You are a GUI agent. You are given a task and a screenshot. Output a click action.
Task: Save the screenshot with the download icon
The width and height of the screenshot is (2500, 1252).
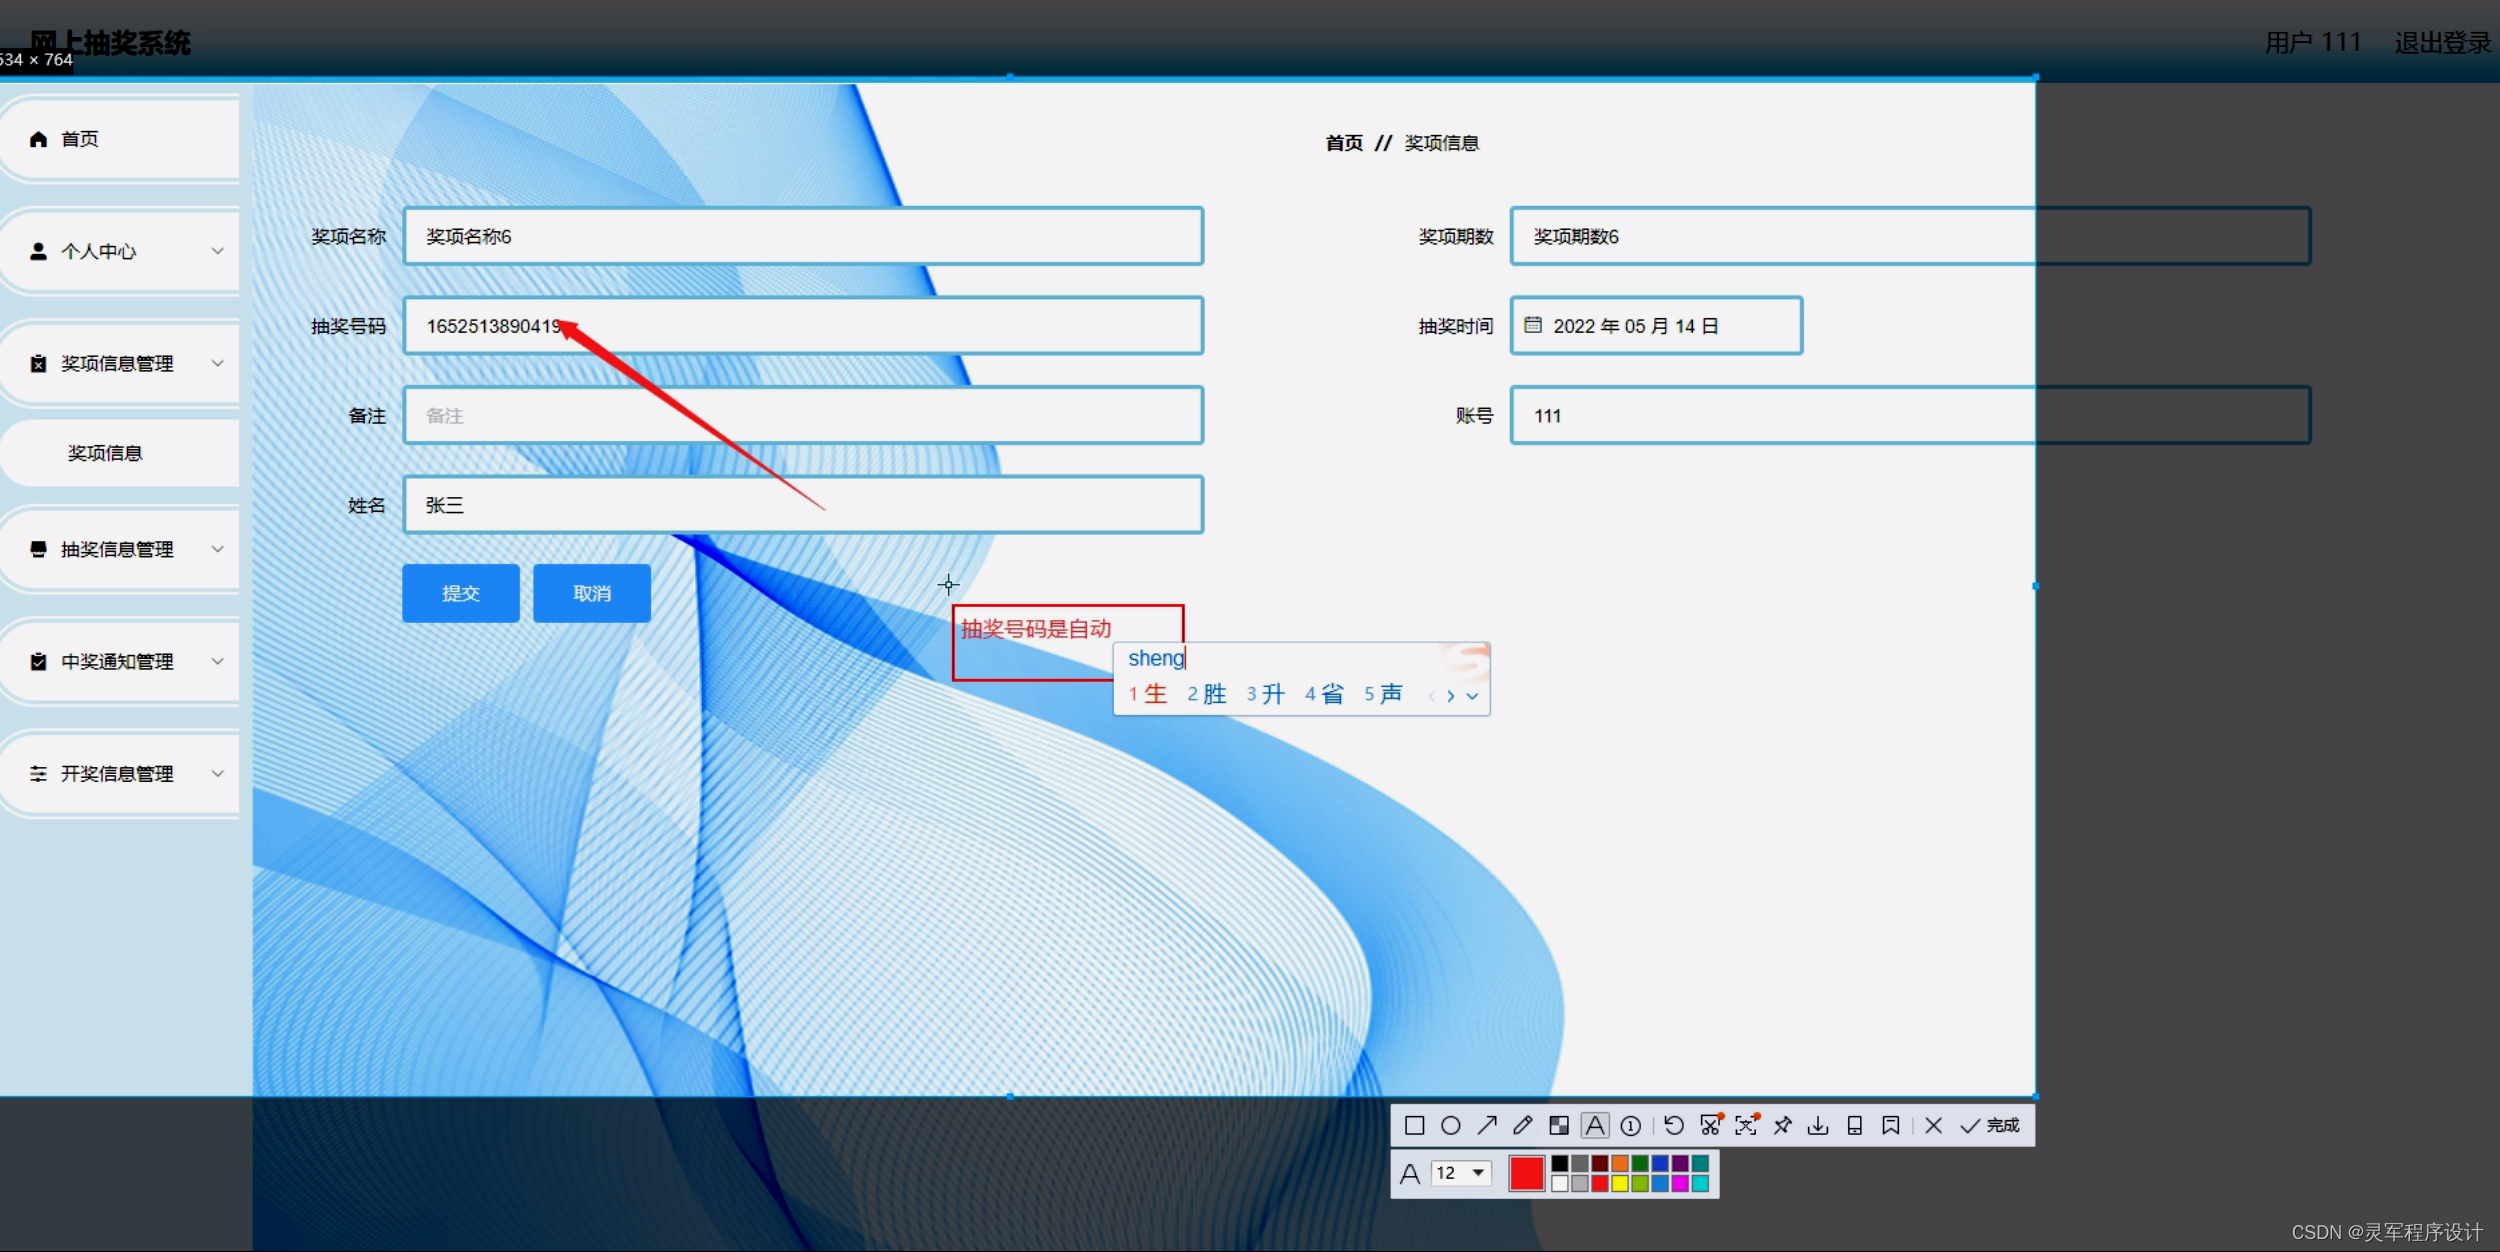point(1818,1126)
